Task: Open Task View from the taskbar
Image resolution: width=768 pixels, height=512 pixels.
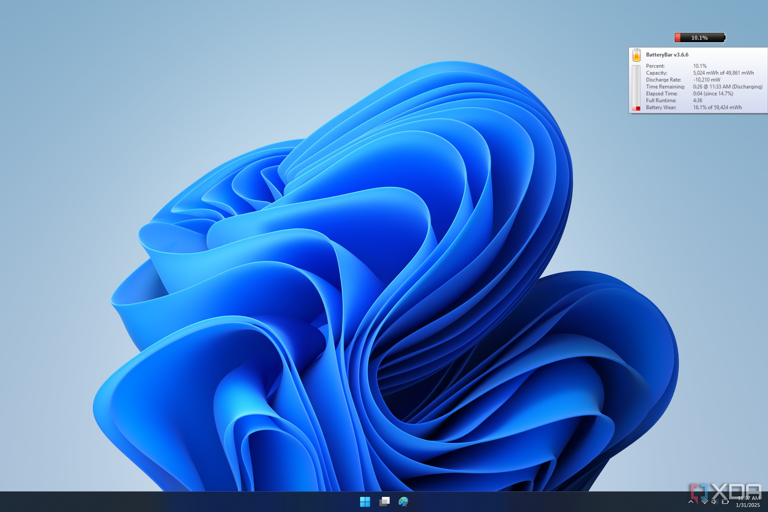Action: click(x=384, y=501)
